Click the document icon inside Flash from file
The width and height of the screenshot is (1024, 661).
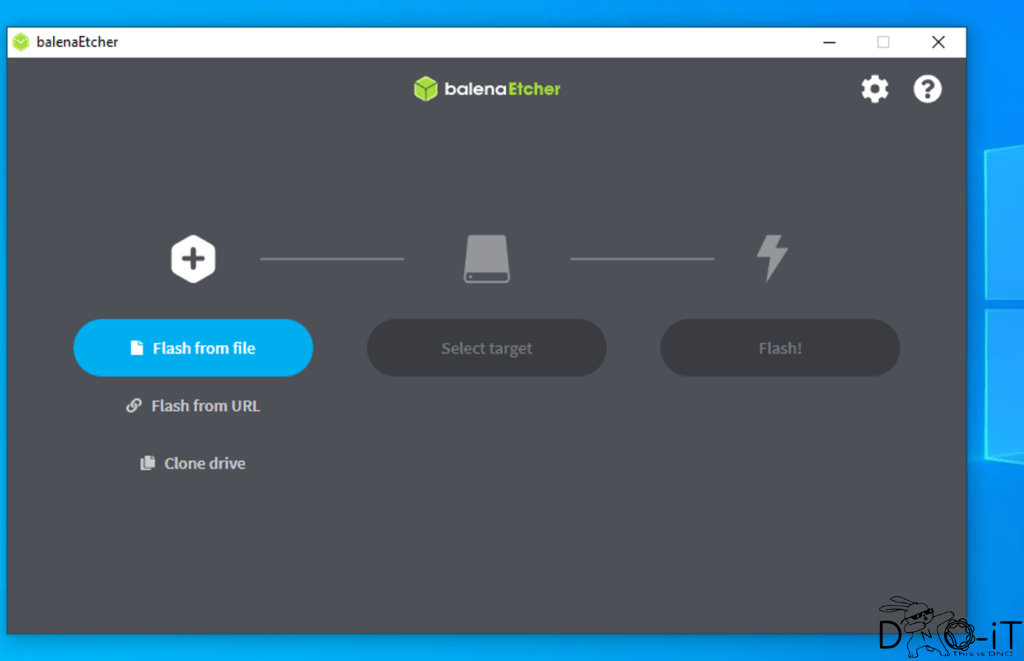[x=137, y=348]
